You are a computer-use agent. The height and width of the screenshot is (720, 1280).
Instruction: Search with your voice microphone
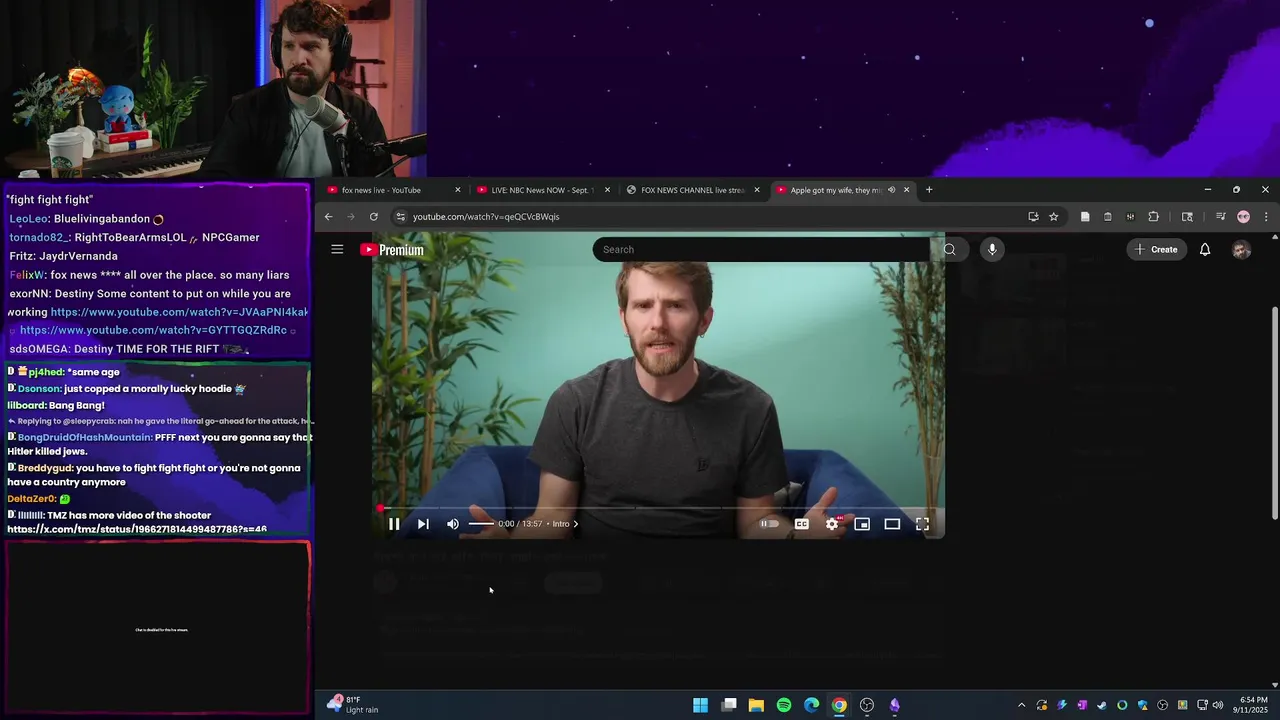992,250
